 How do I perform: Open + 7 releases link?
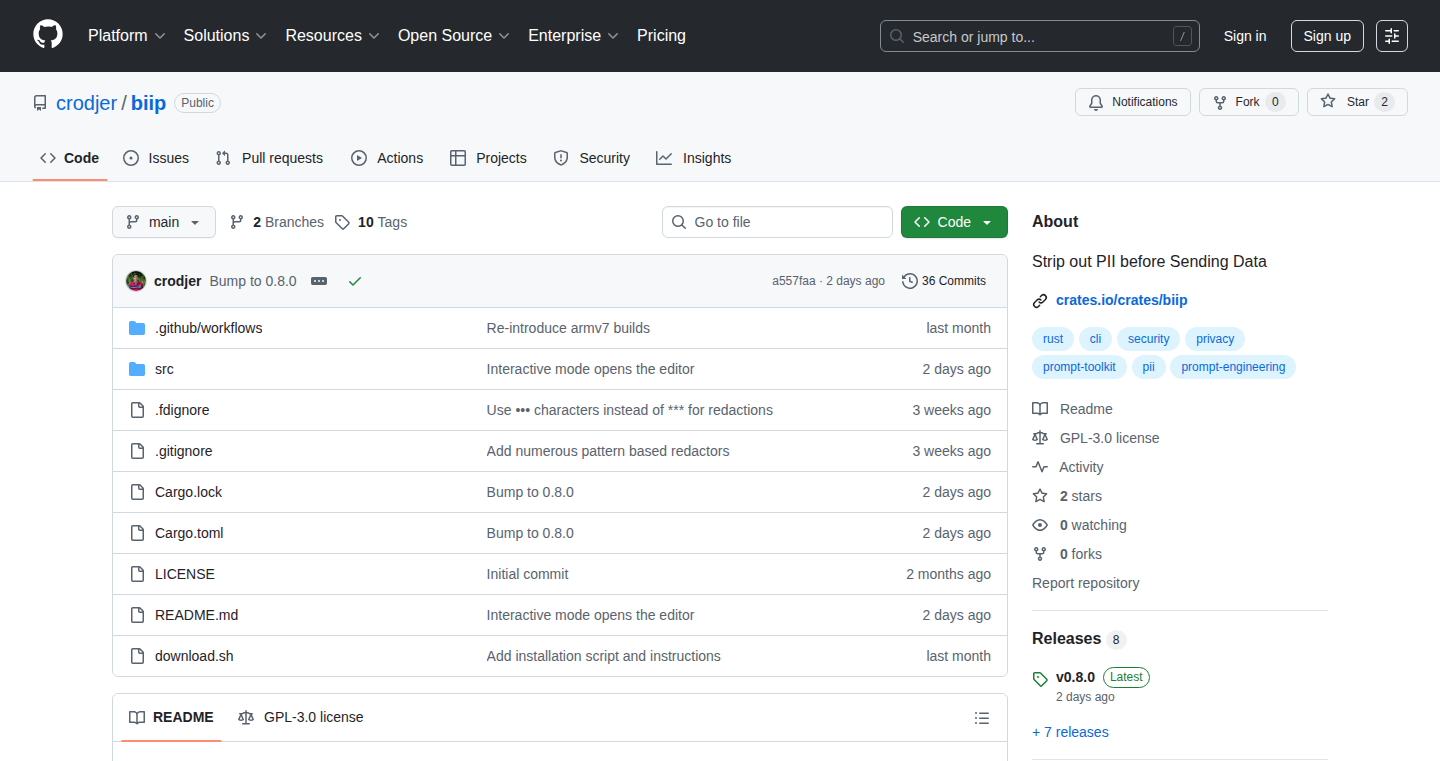click(1070, 732)
